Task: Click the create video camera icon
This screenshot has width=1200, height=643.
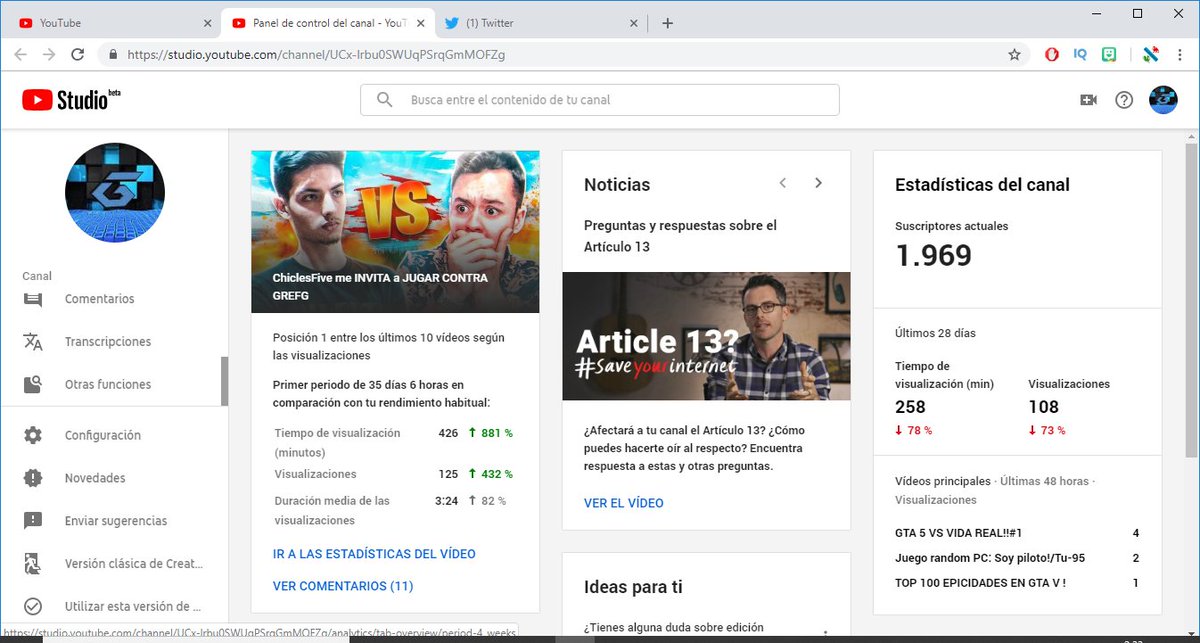Action: (1088, 100)
